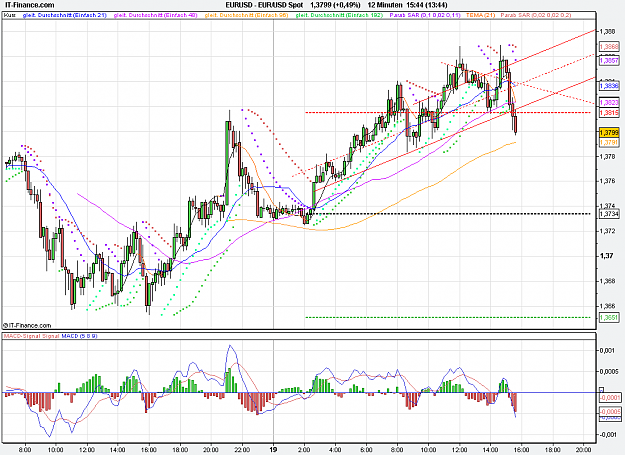Click the 'EURUSD - EUR/USD Spot' chart title
Image resolution: width=625 pixels, height=455 pixels.
pyautogui.click(x=264, y=5)
